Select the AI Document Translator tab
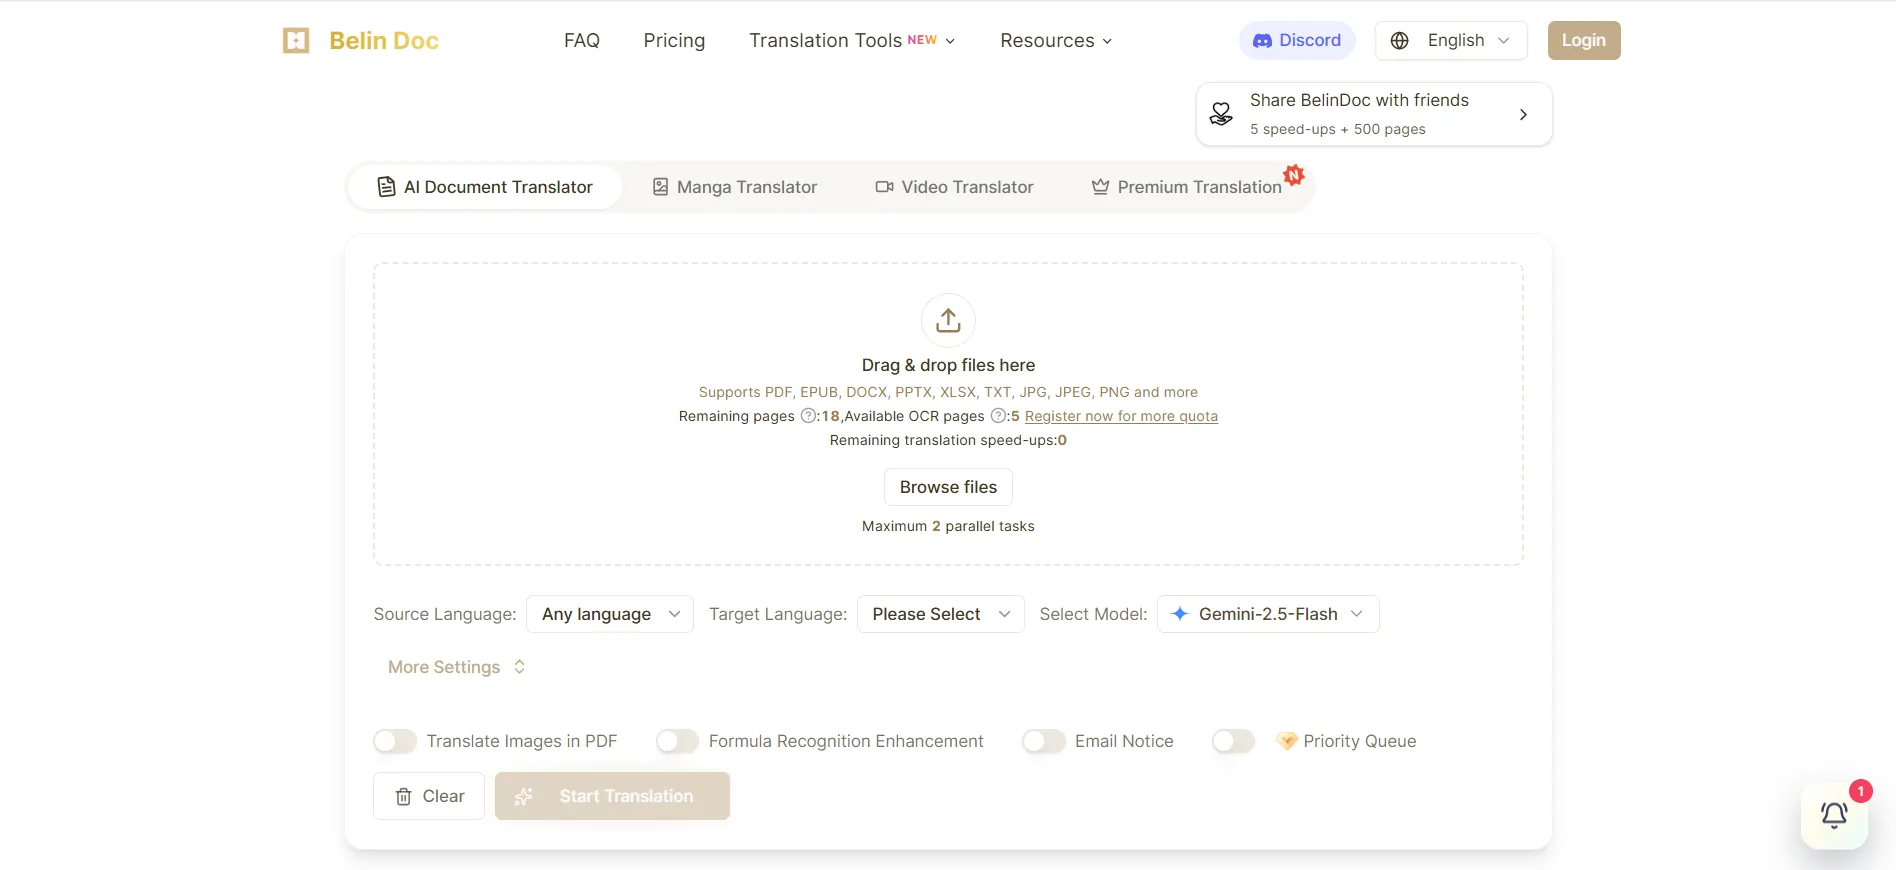 (485, 187)
